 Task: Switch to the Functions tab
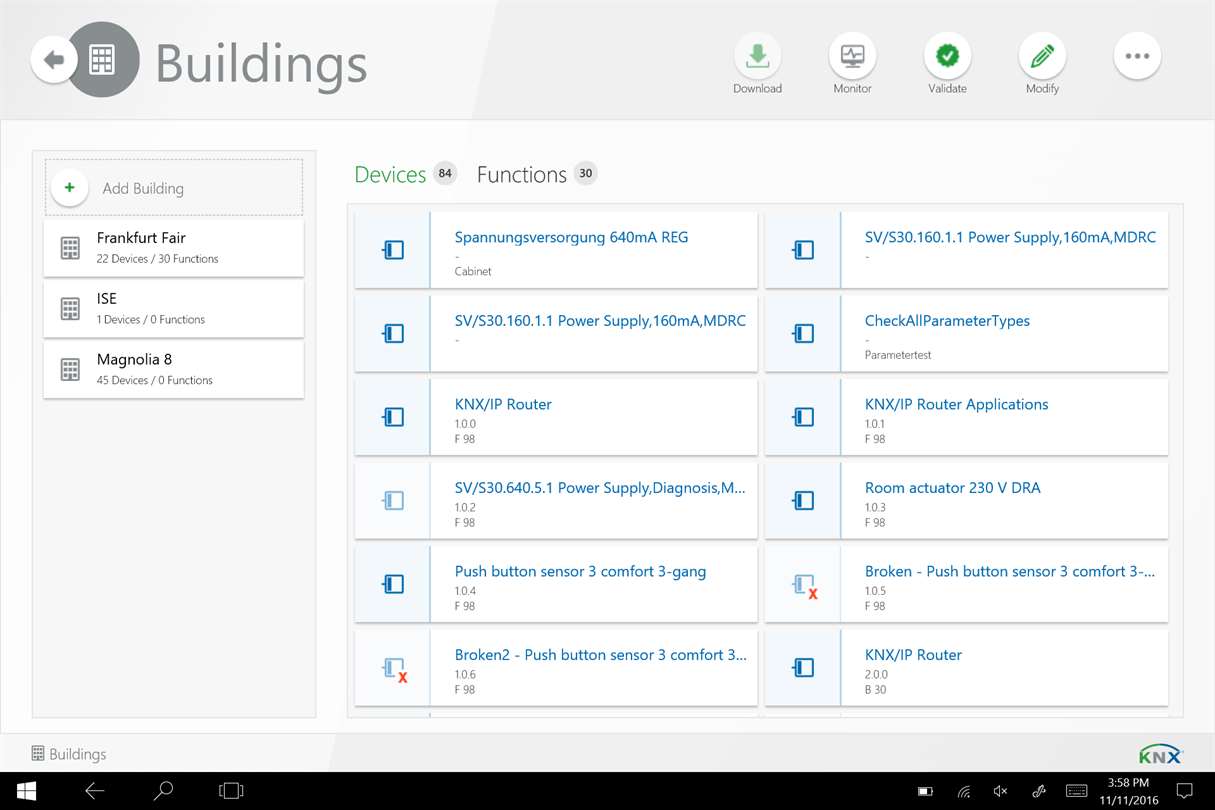(x=521, y=174)
